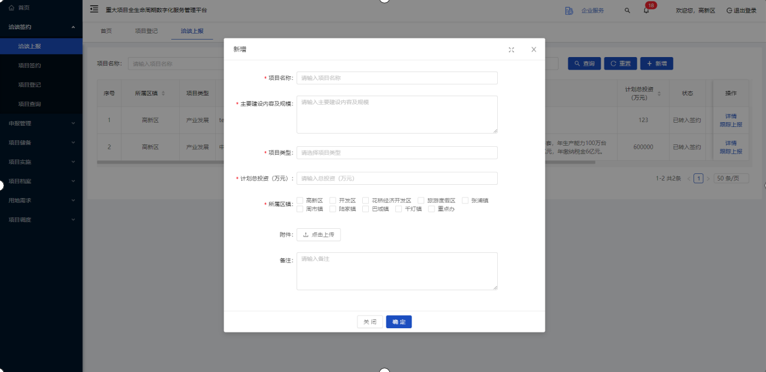The width and height of the screenshot is (766, 372).
Task: Click 跟踪上报 link in row 600000
Action: point(730,151)
